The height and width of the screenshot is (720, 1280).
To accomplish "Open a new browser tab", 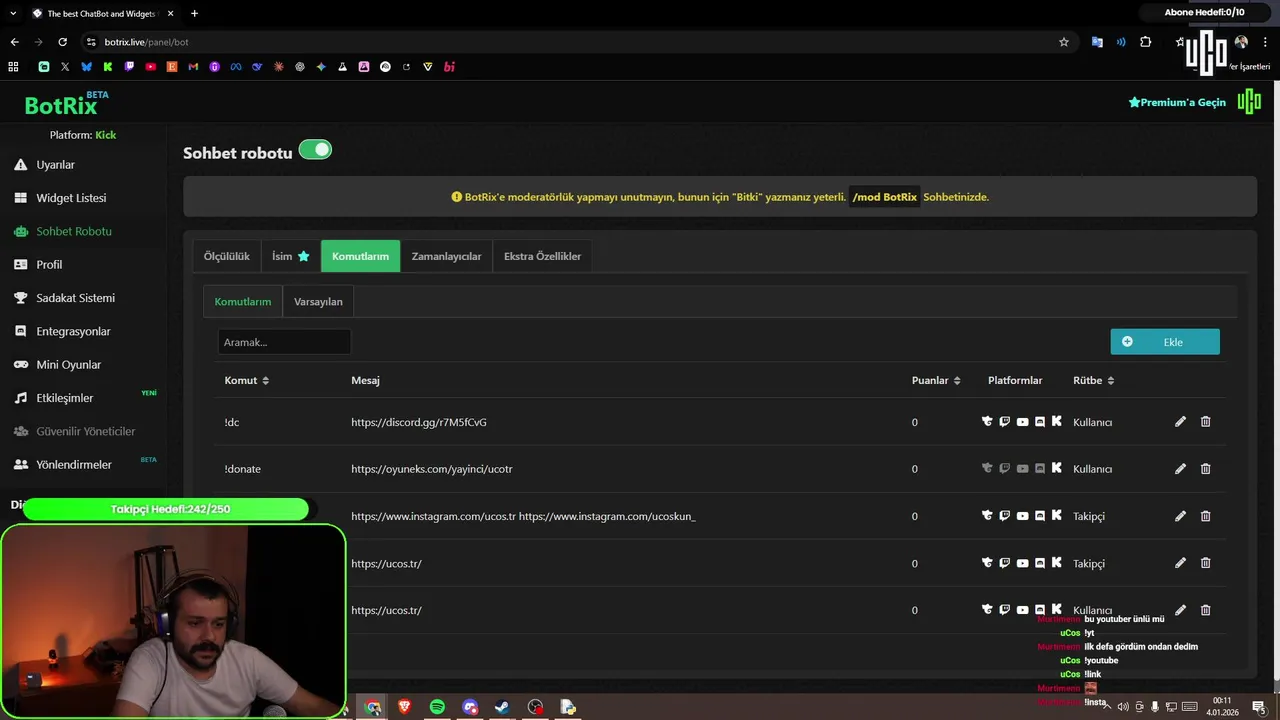I will coord(194,13).
